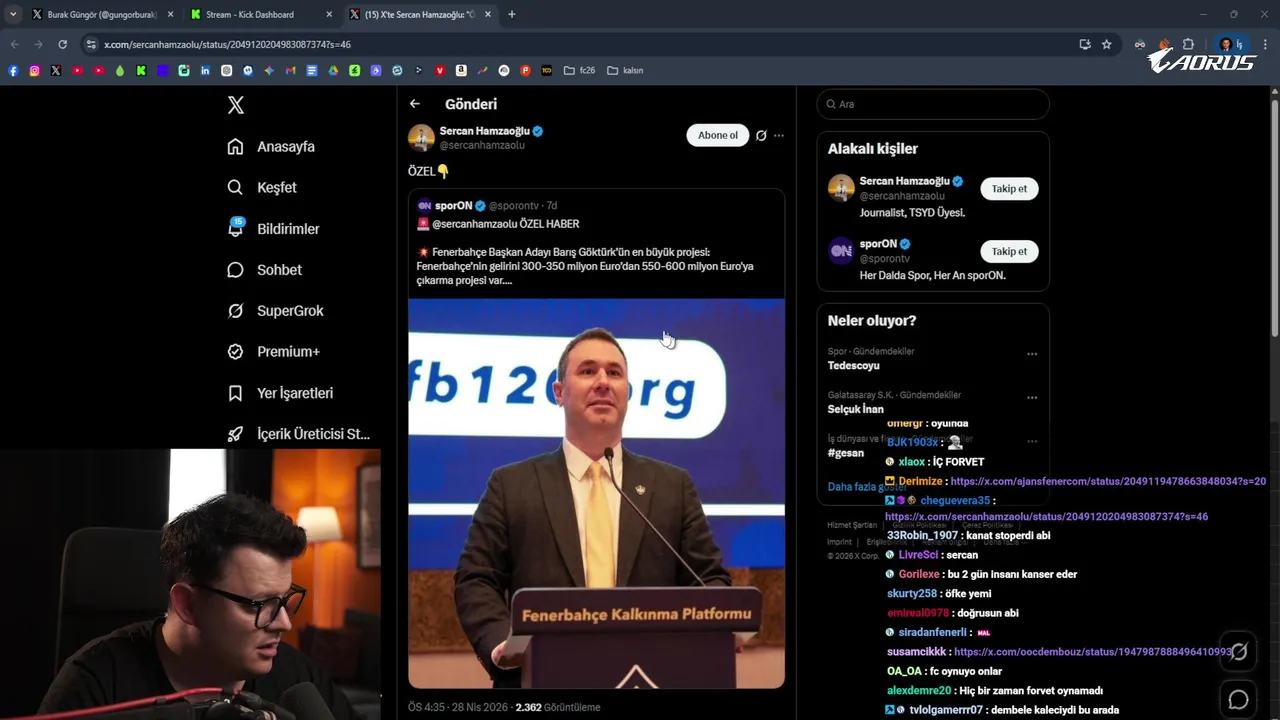Click Abone ol subscribe button

point(717,136)
